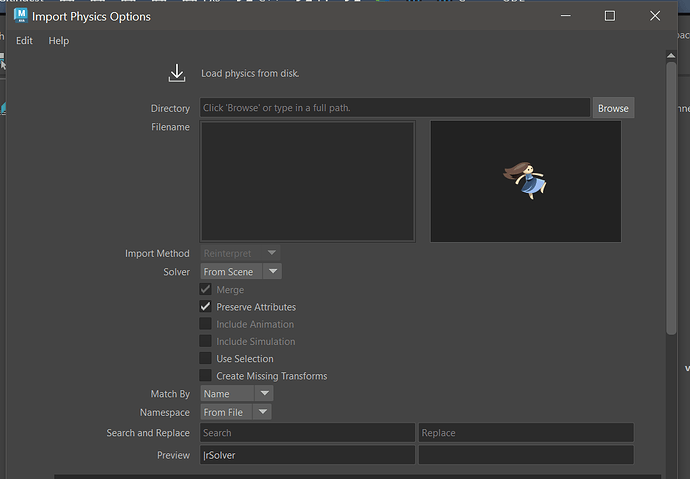Open the Edit menu
The image size is (690, 479).
tap(24, 41)
